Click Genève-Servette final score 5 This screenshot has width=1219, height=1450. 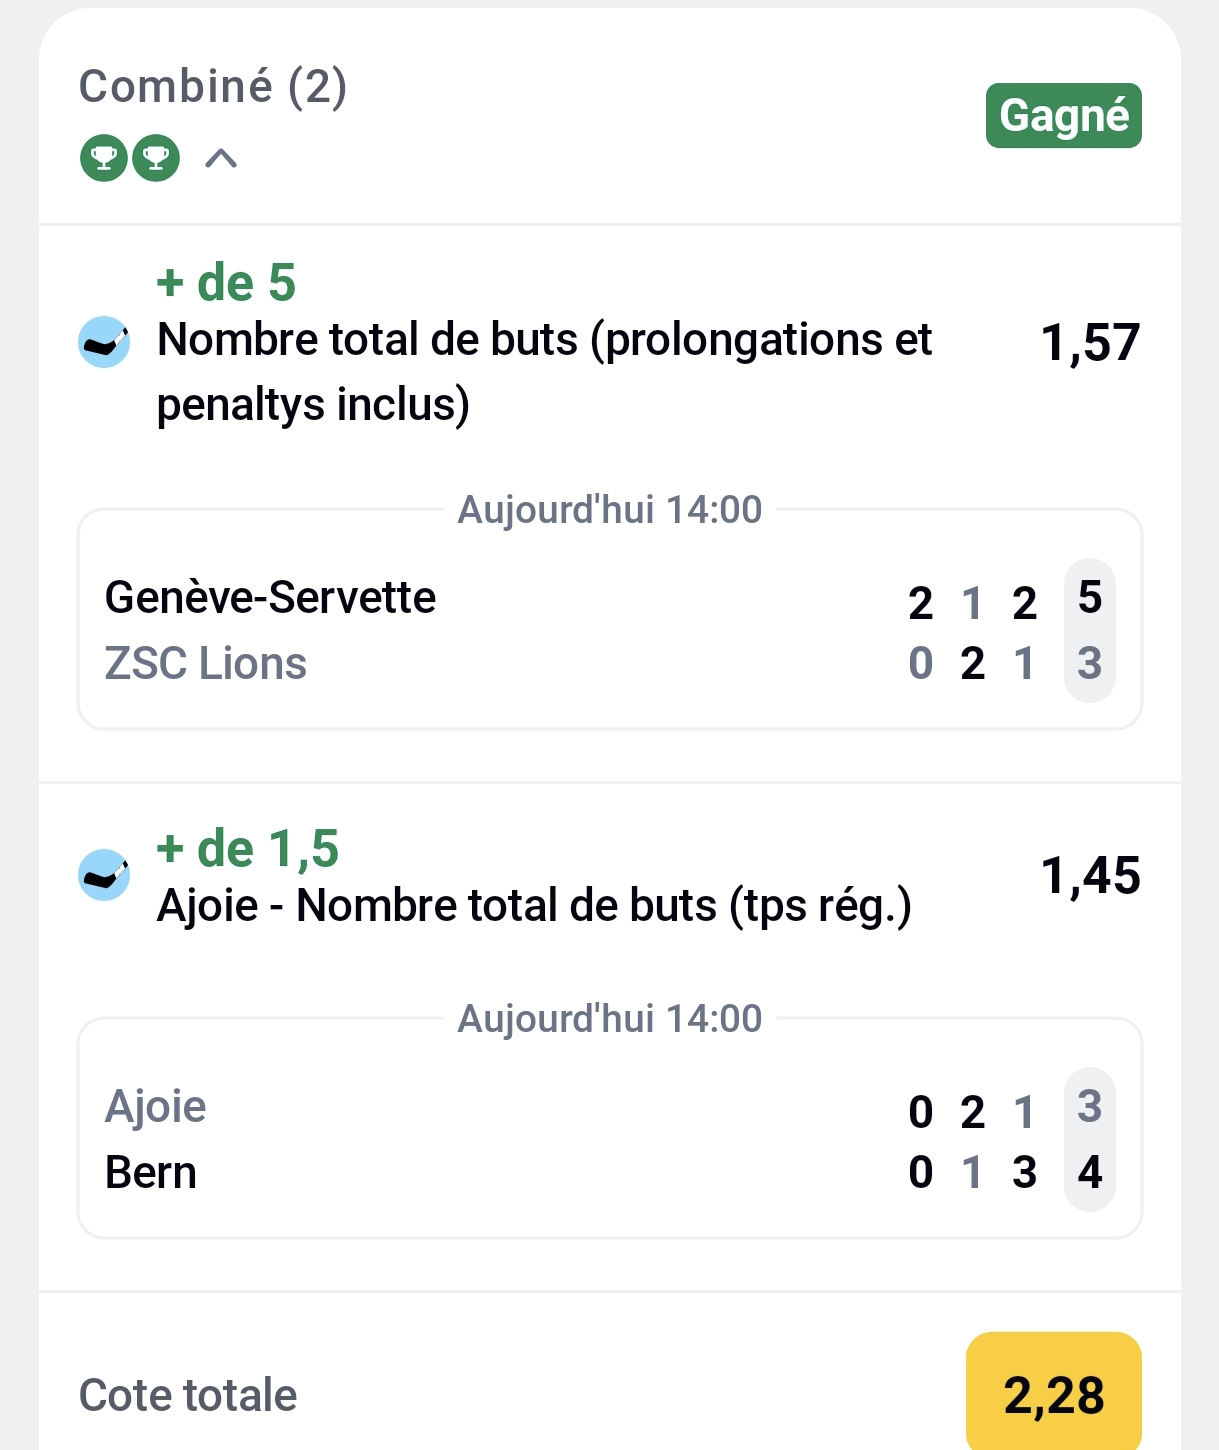point(1090,598)
